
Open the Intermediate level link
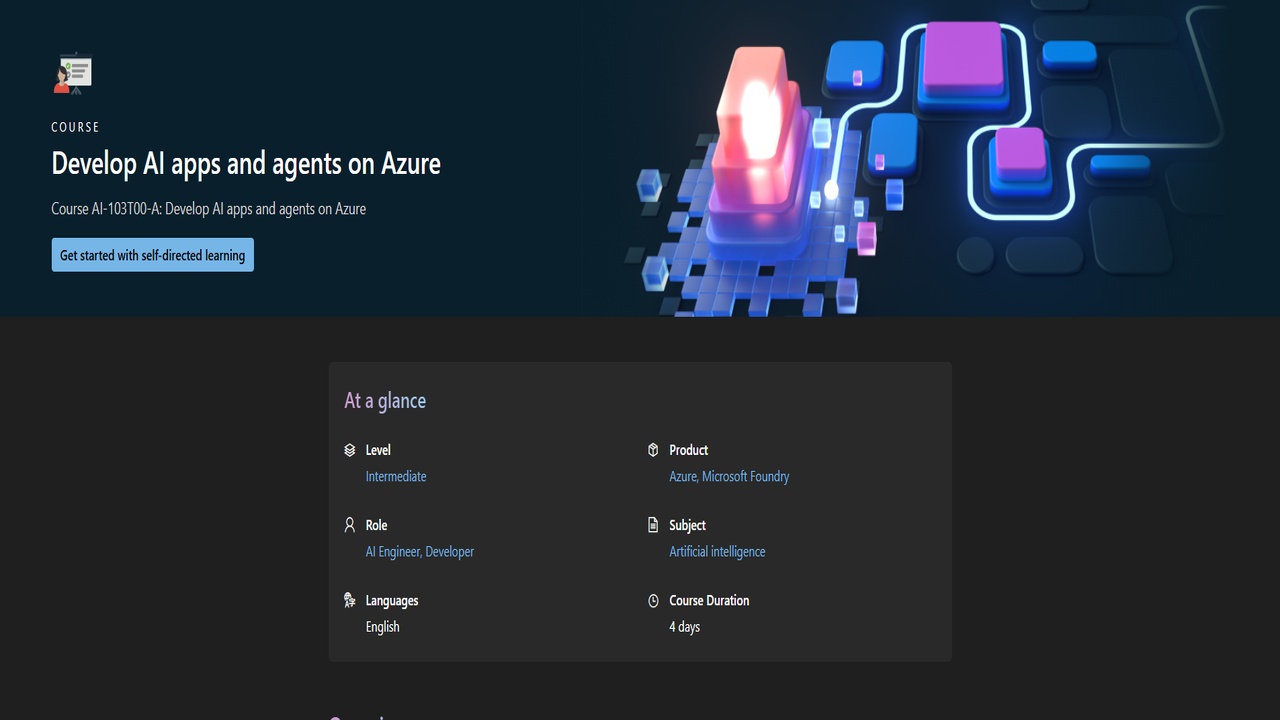(x=396, y=476)
